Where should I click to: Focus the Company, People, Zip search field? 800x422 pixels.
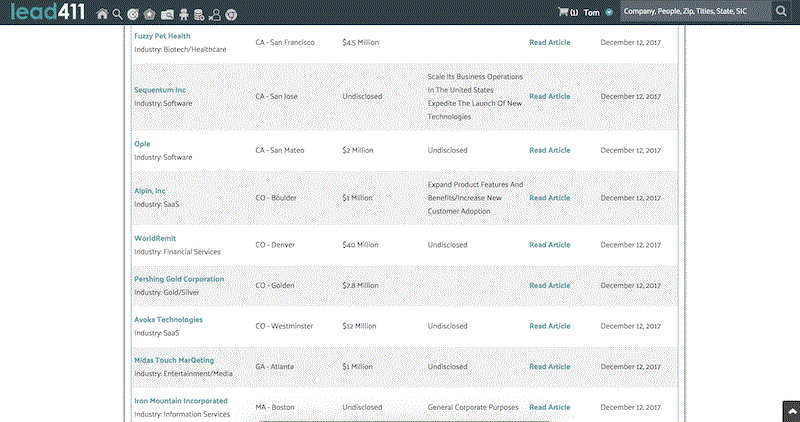[x=693, y=12]
